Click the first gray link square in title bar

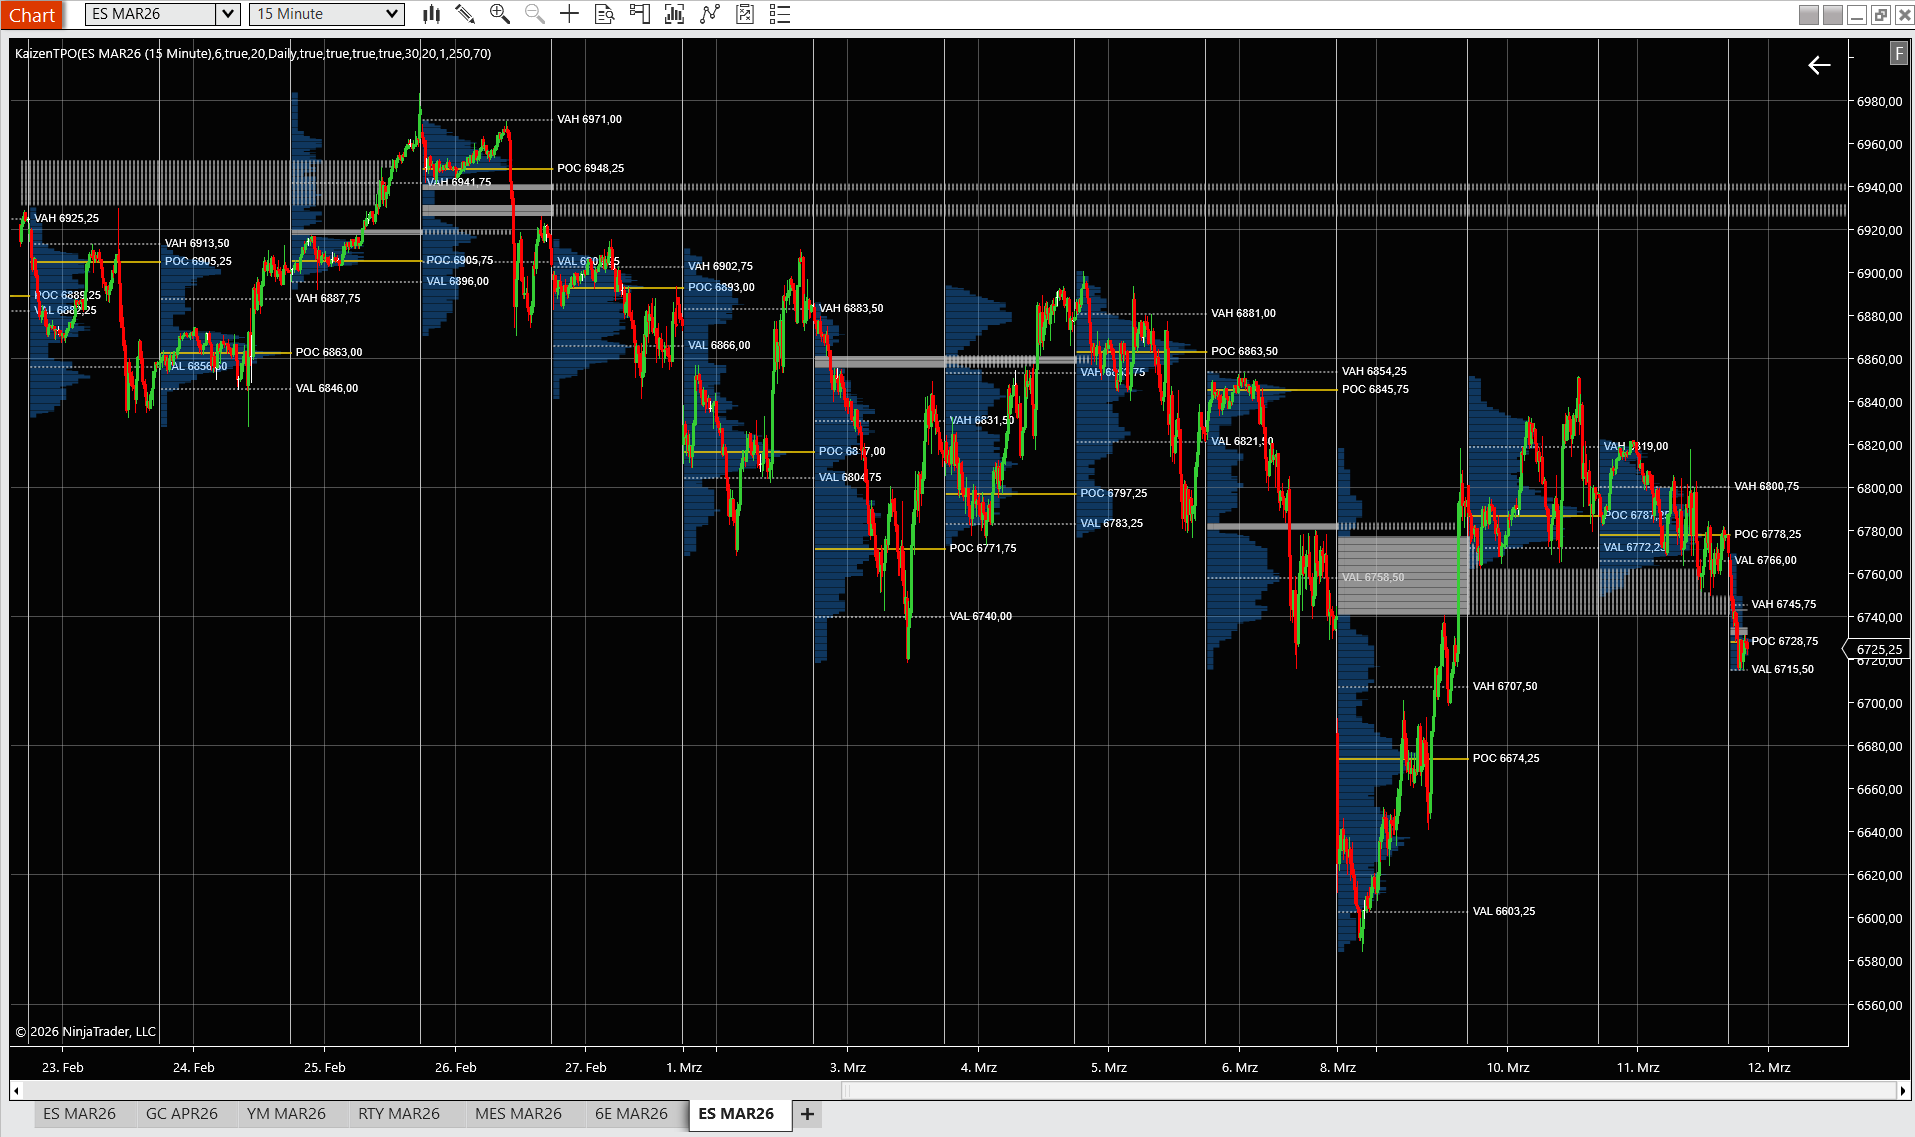[x=1808, y=15]
